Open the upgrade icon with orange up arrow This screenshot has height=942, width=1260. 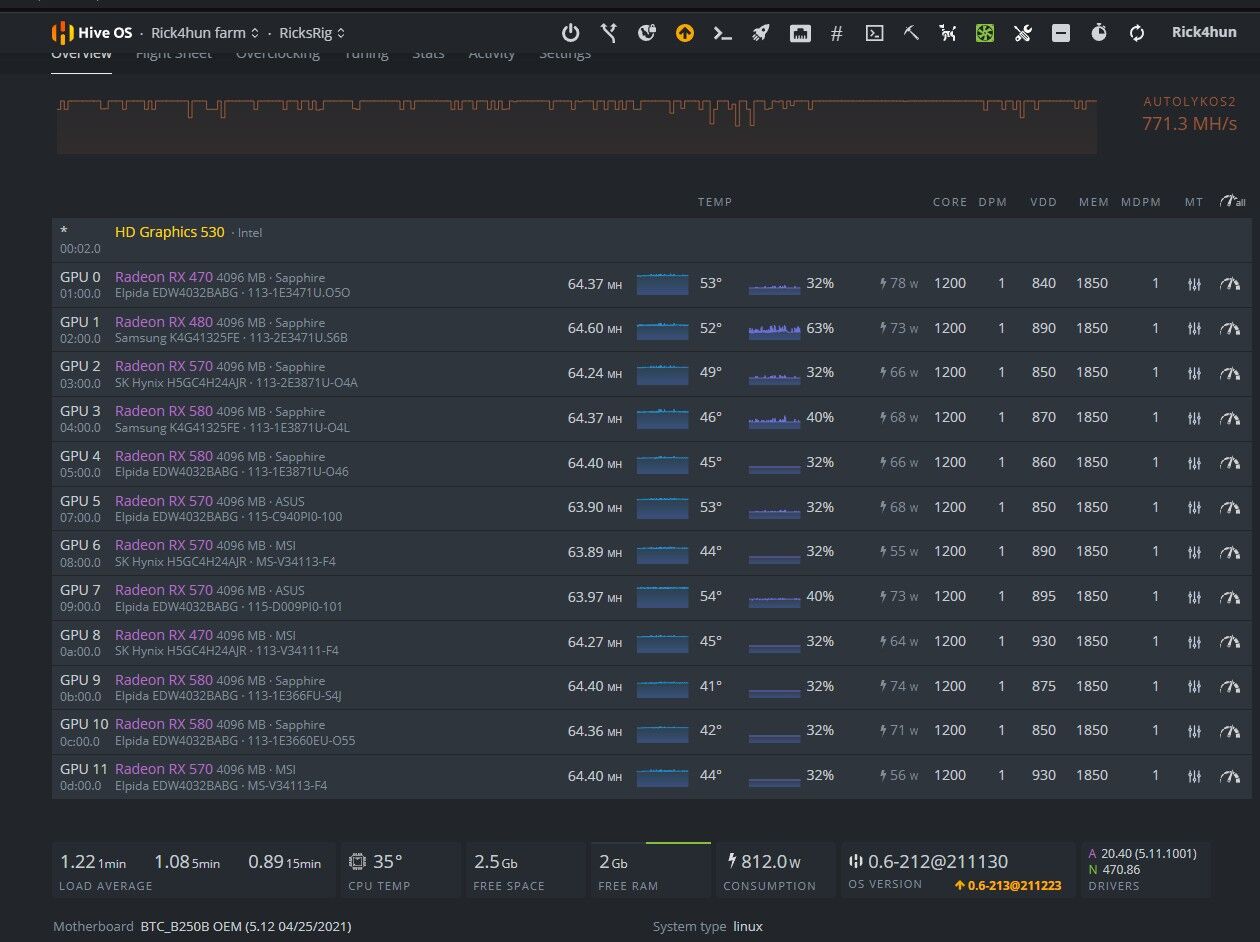click(684, 33)
